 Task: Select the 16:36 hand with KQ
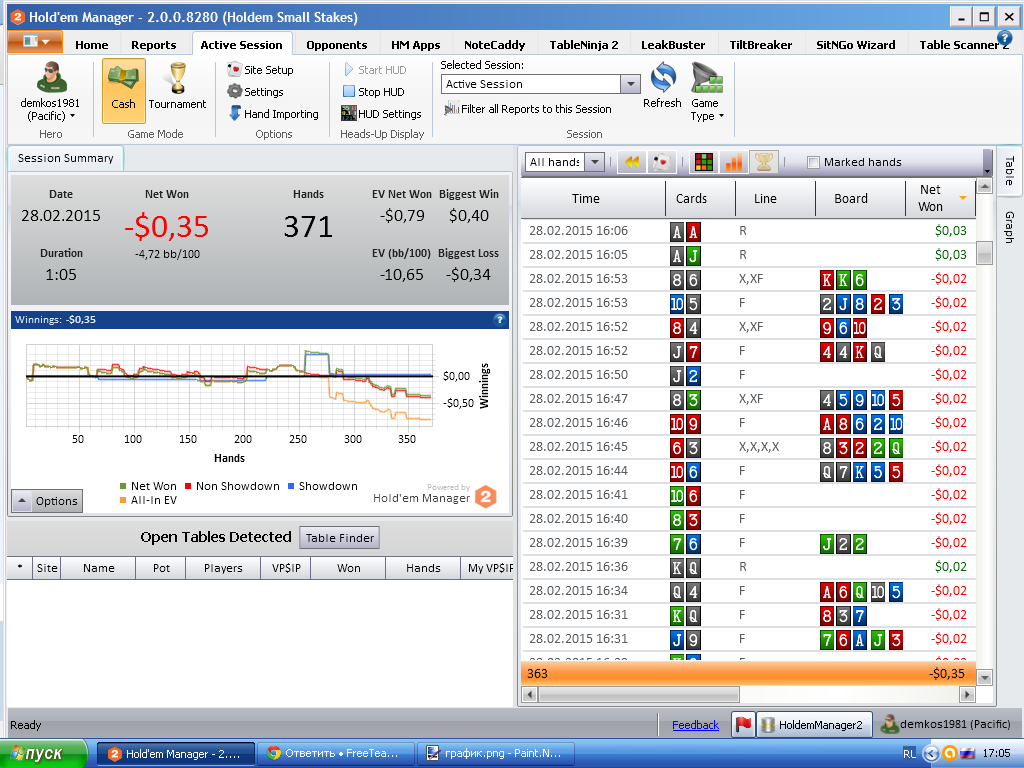(748, 567)
